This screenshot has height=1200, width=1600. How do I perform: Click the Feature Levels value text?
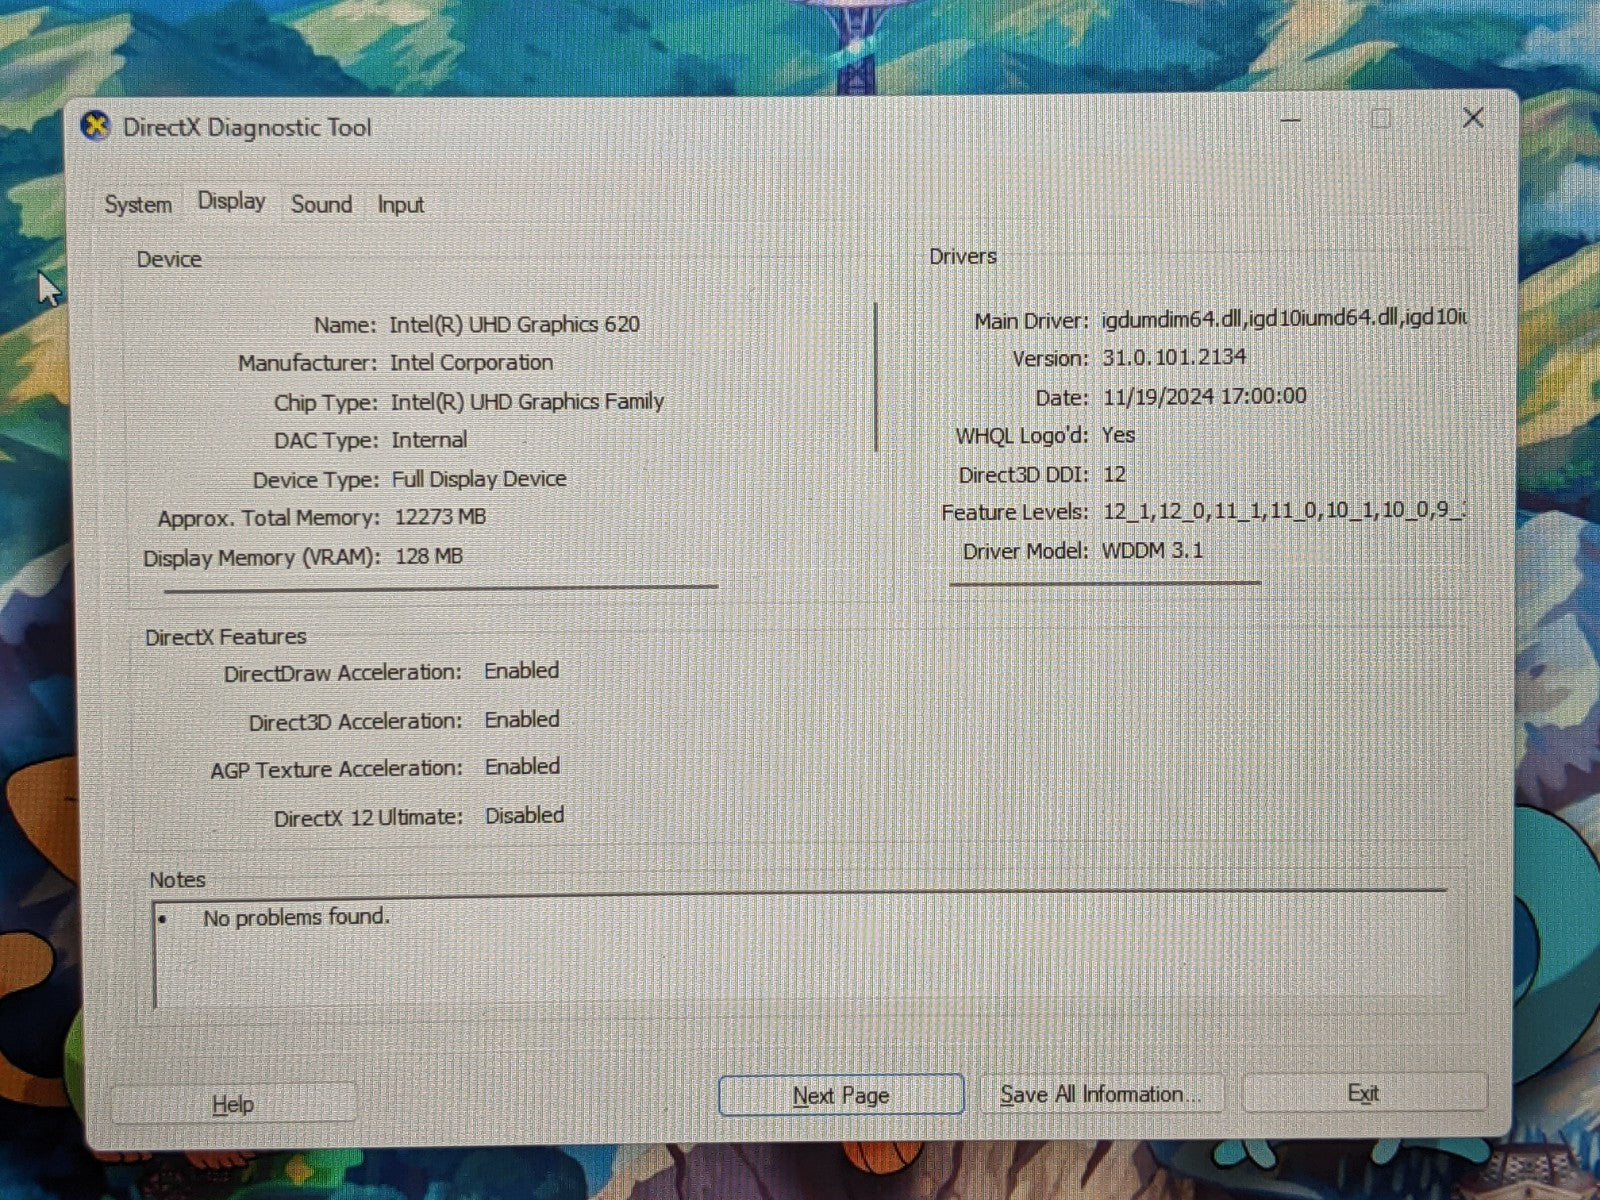[x=1283, y=512]
